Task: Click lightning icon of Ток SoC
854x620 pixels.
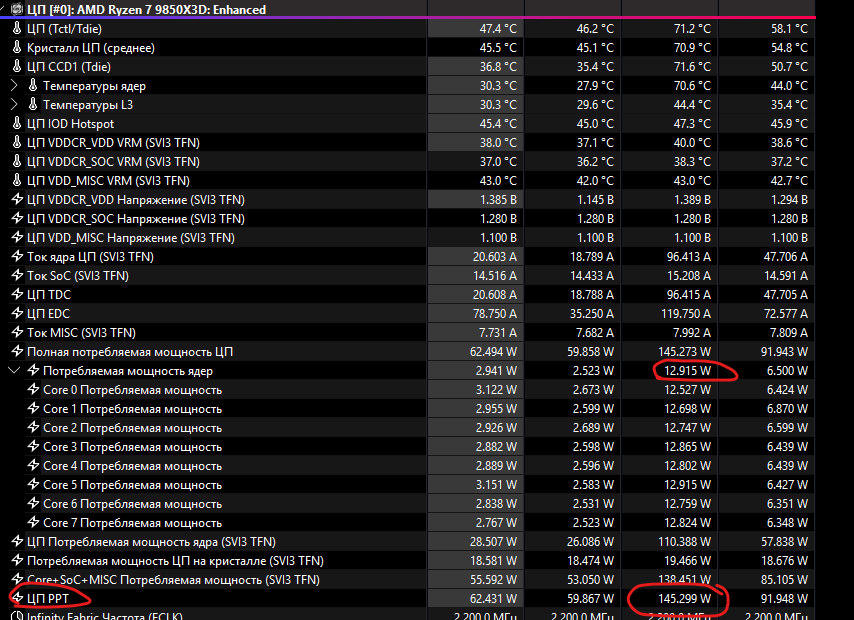Action: pos(17,276)
